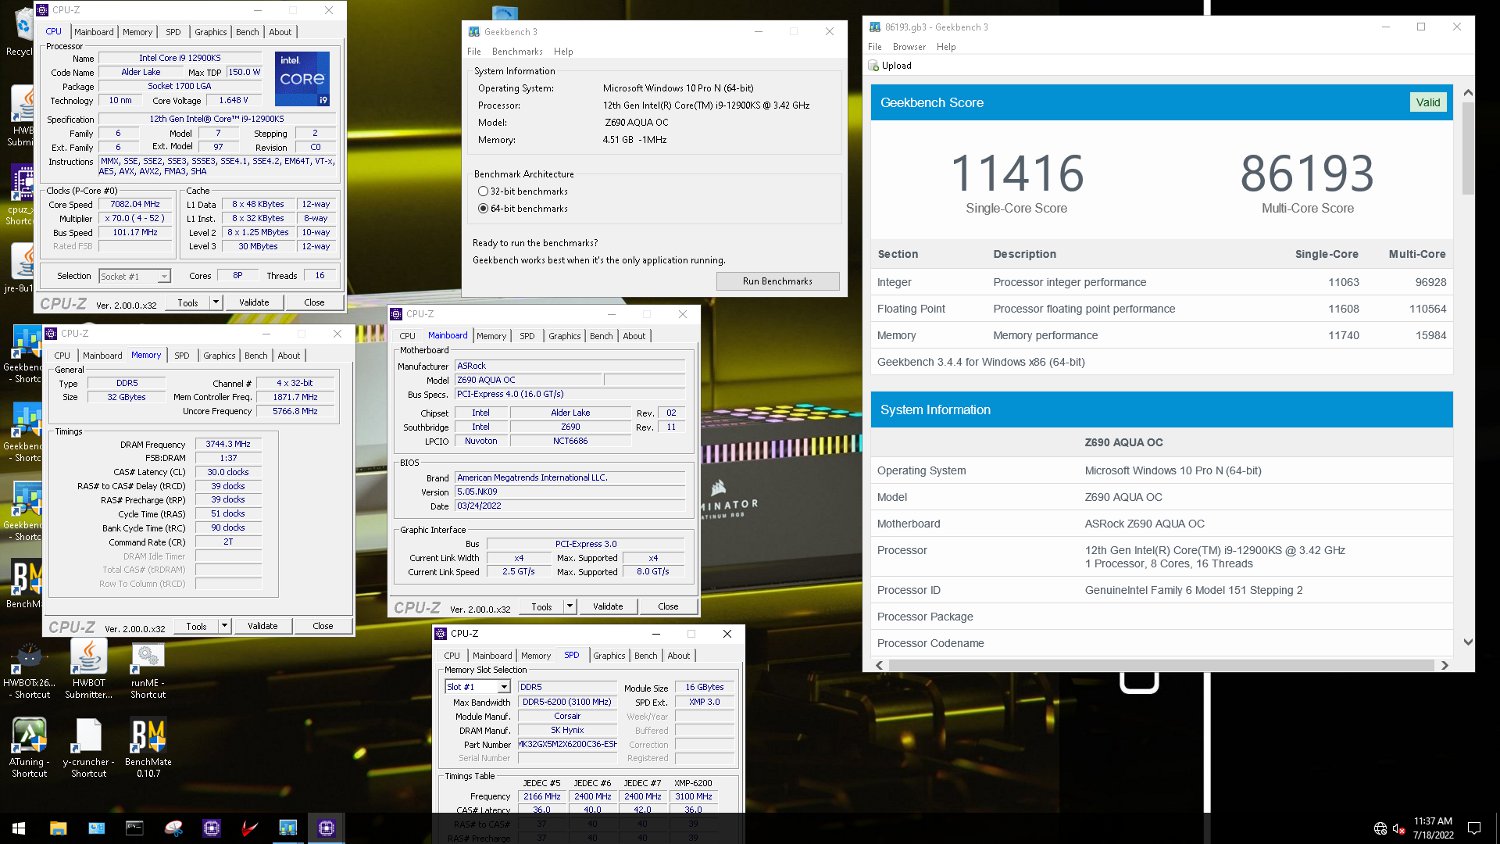The height and width of the screenshot is (844, 1500).
Task: Click the Memory performance row in Geekbench results
Action: [x=1161, y=335]
